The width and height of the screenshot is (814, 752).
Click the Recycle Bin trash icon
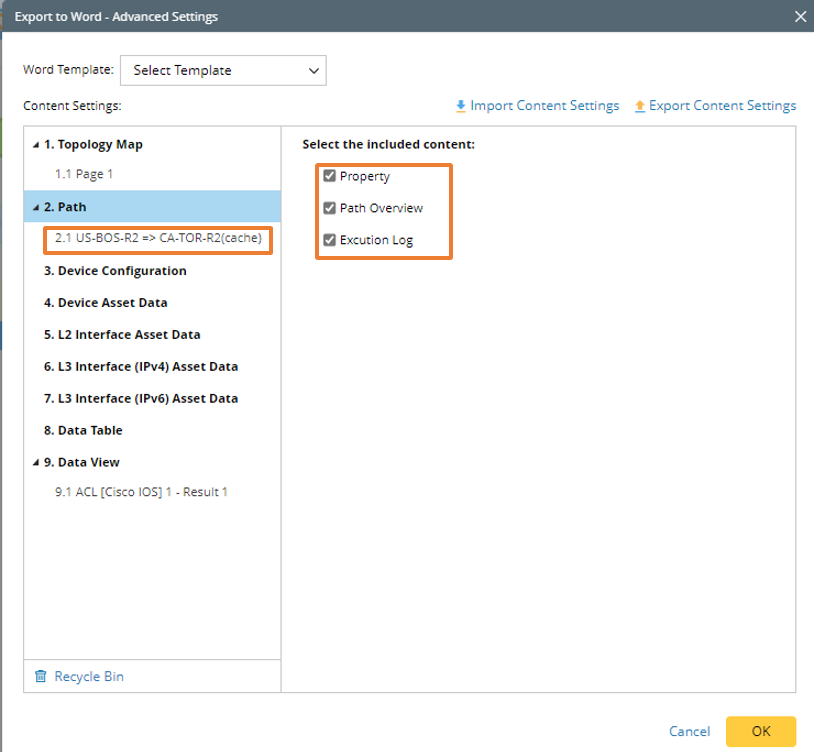(41, 677)
